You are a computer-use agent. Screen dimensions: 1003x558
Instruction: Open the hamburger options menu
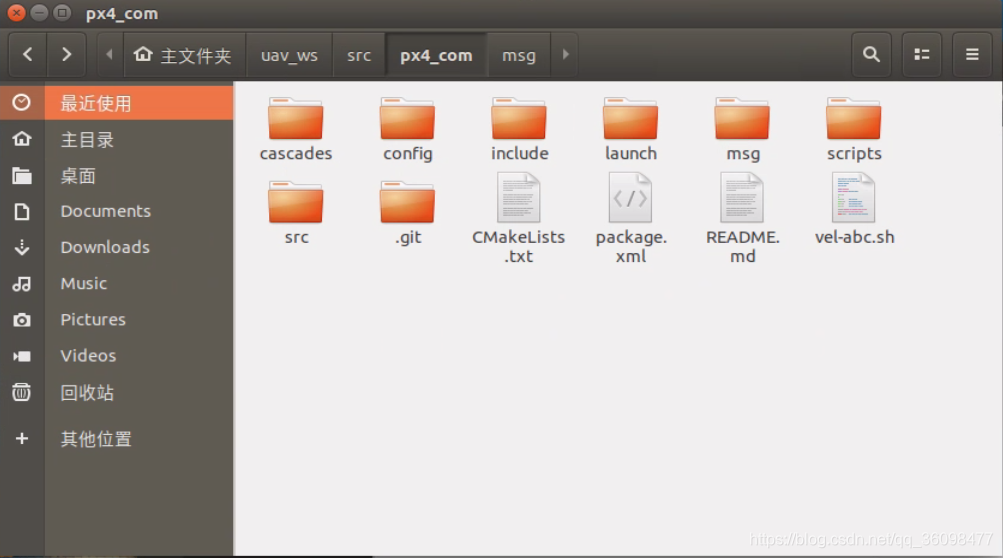tap(972, 55)
